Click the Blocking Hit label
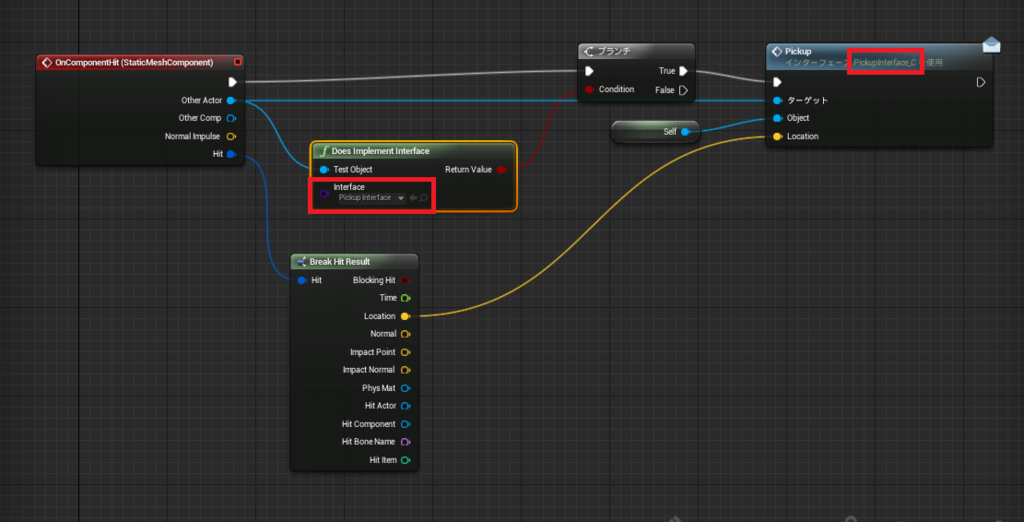Screen dimensions: 1024x522 [374, 280]
